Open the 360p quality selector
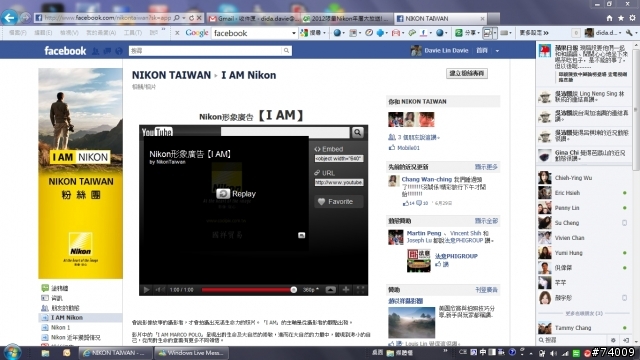The width and height of the screenshot is (640, 360). [x=311, y=290]
